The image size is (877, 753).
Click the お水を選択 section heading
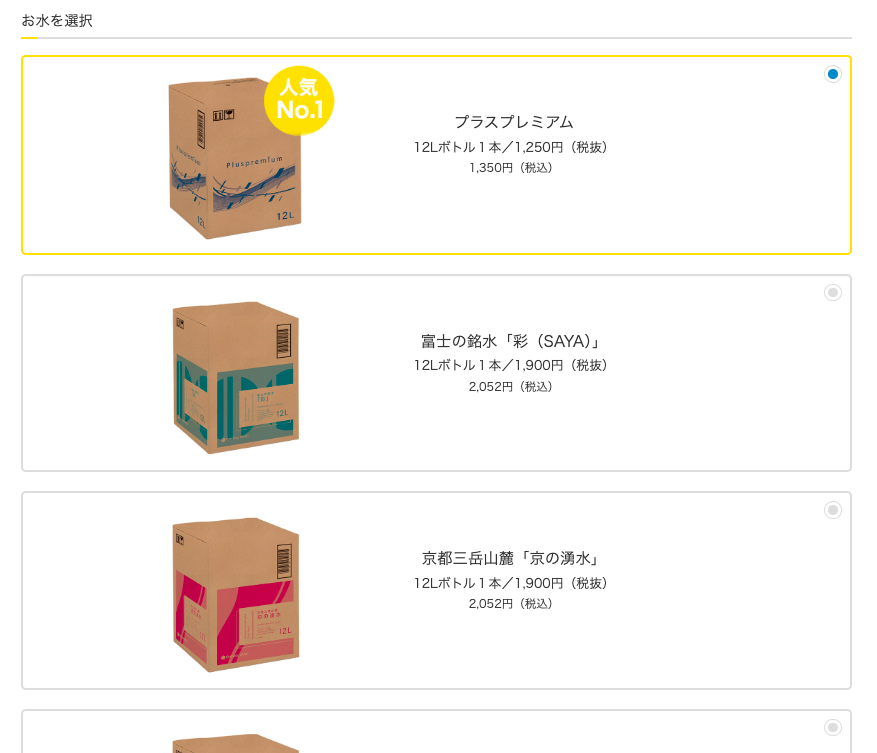coord(57,21)
